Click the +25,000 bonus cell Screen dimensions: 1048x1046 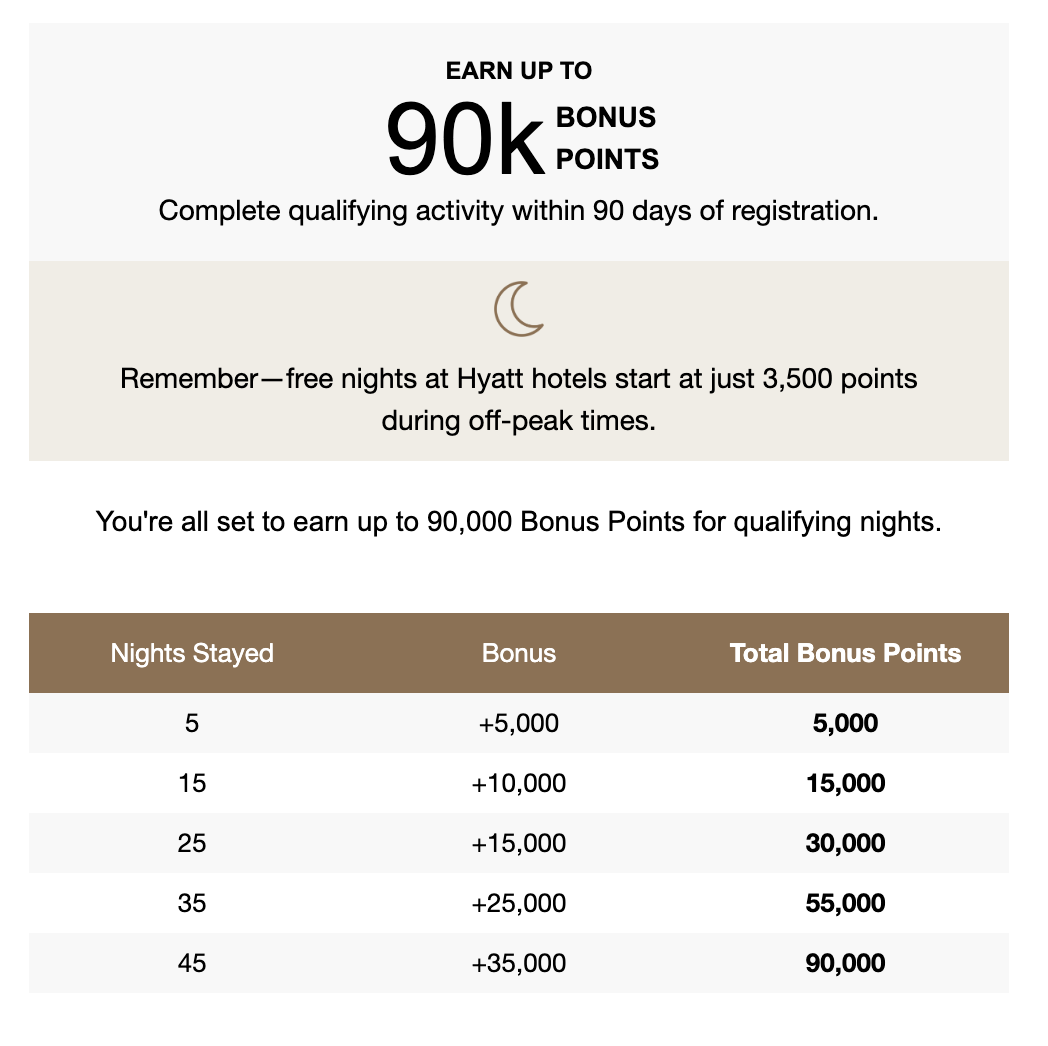pyautogui.click(x=519, y=903)
